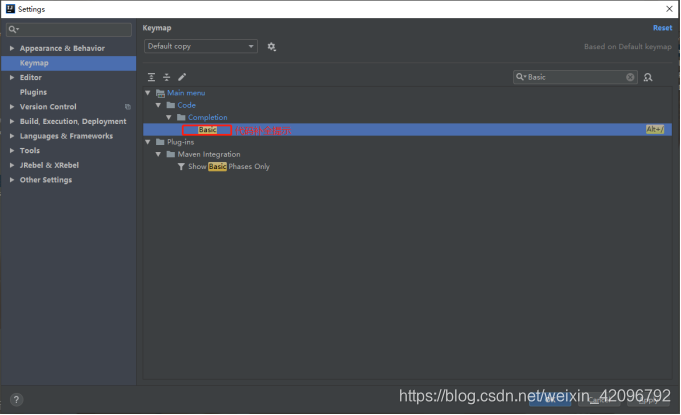Screen dimensions: 681x415
Task: Click the Expand All toolbar icon
Action: pos(151,77)
